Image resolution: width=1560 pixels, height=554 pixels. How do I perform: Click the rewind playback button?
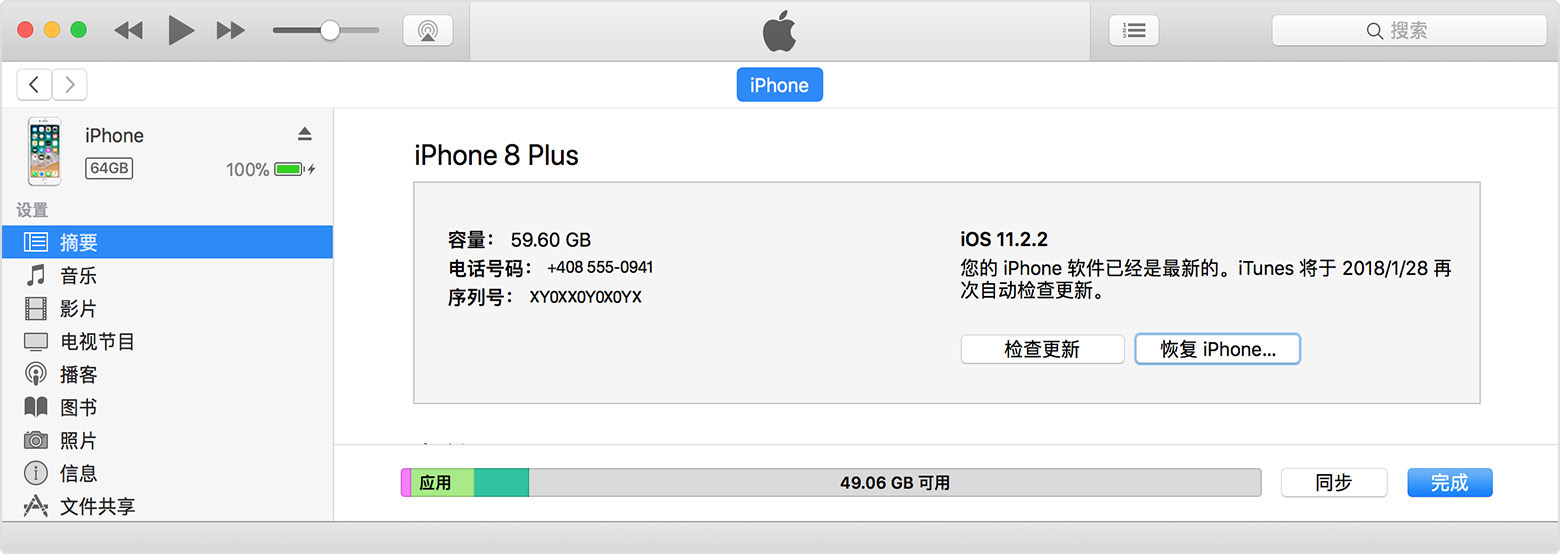(x=128, y=30)
